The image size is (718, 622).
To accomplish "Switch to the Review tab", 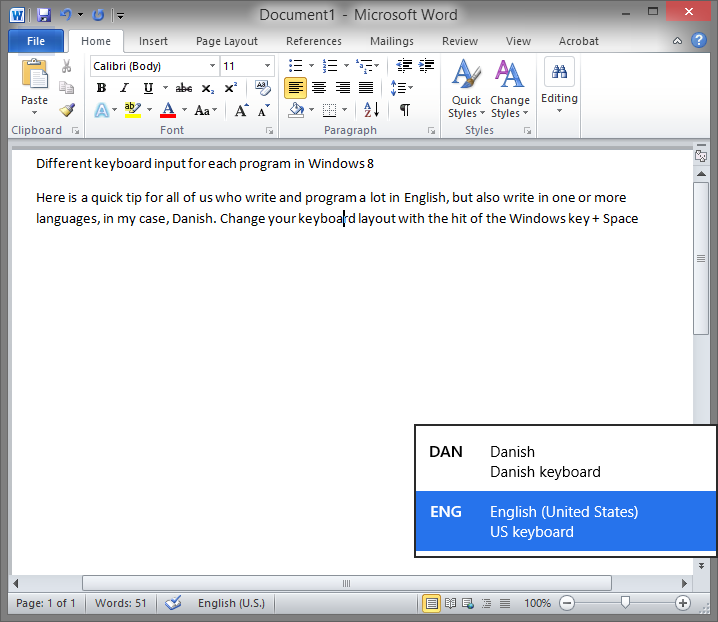I will coord(460,41).
